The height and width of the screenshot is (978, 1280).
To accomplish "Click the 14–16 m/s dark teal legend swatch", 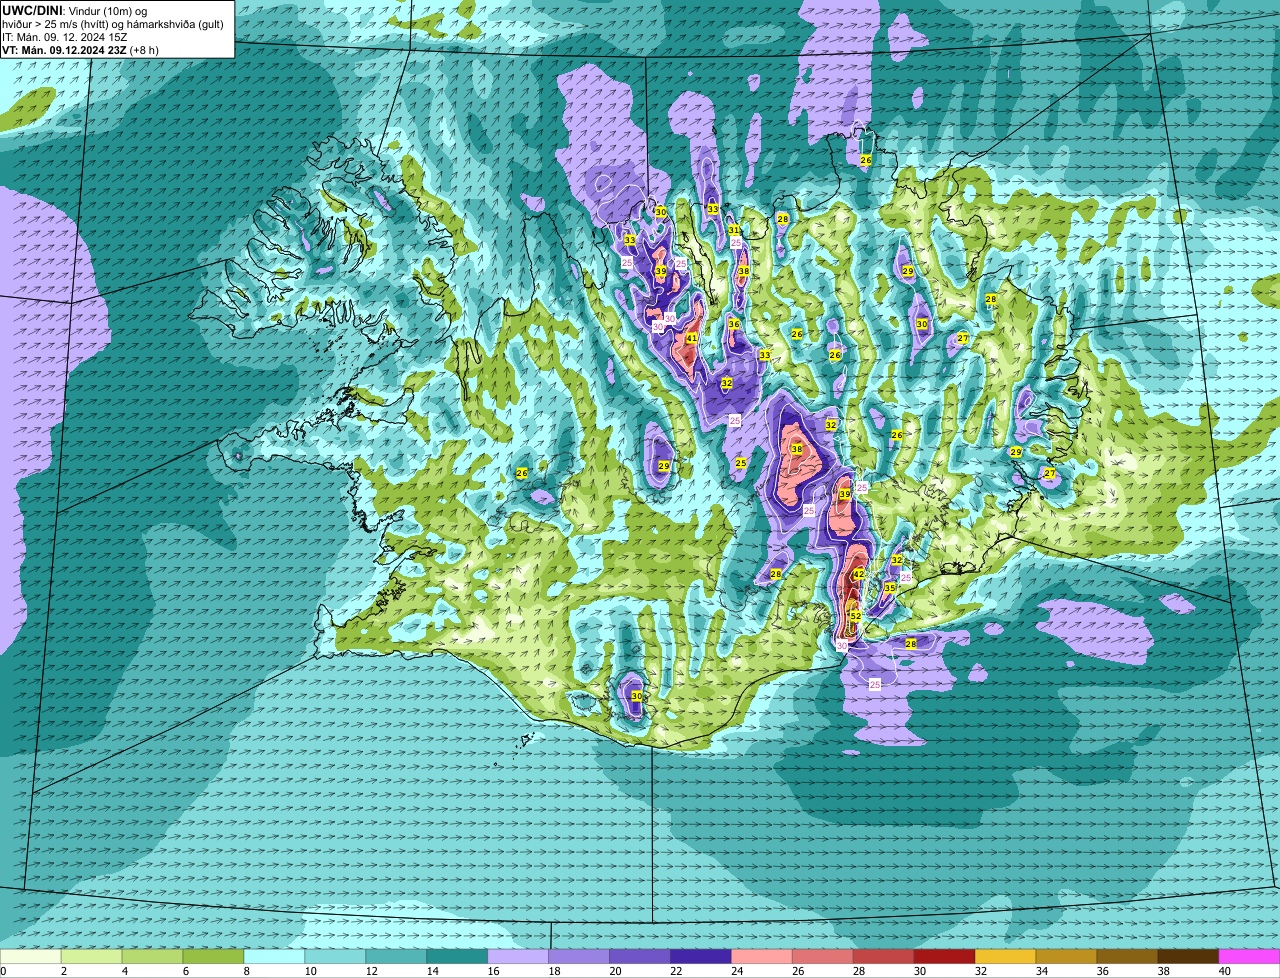I will (x=456, y=956).
